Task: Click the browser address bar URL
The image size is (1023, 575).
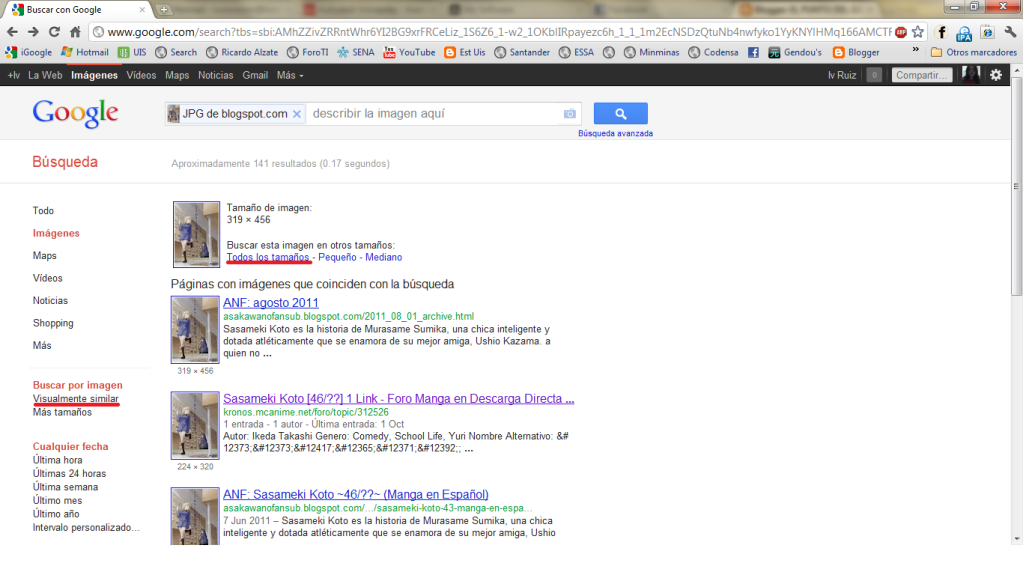Action: pos(499,32)
